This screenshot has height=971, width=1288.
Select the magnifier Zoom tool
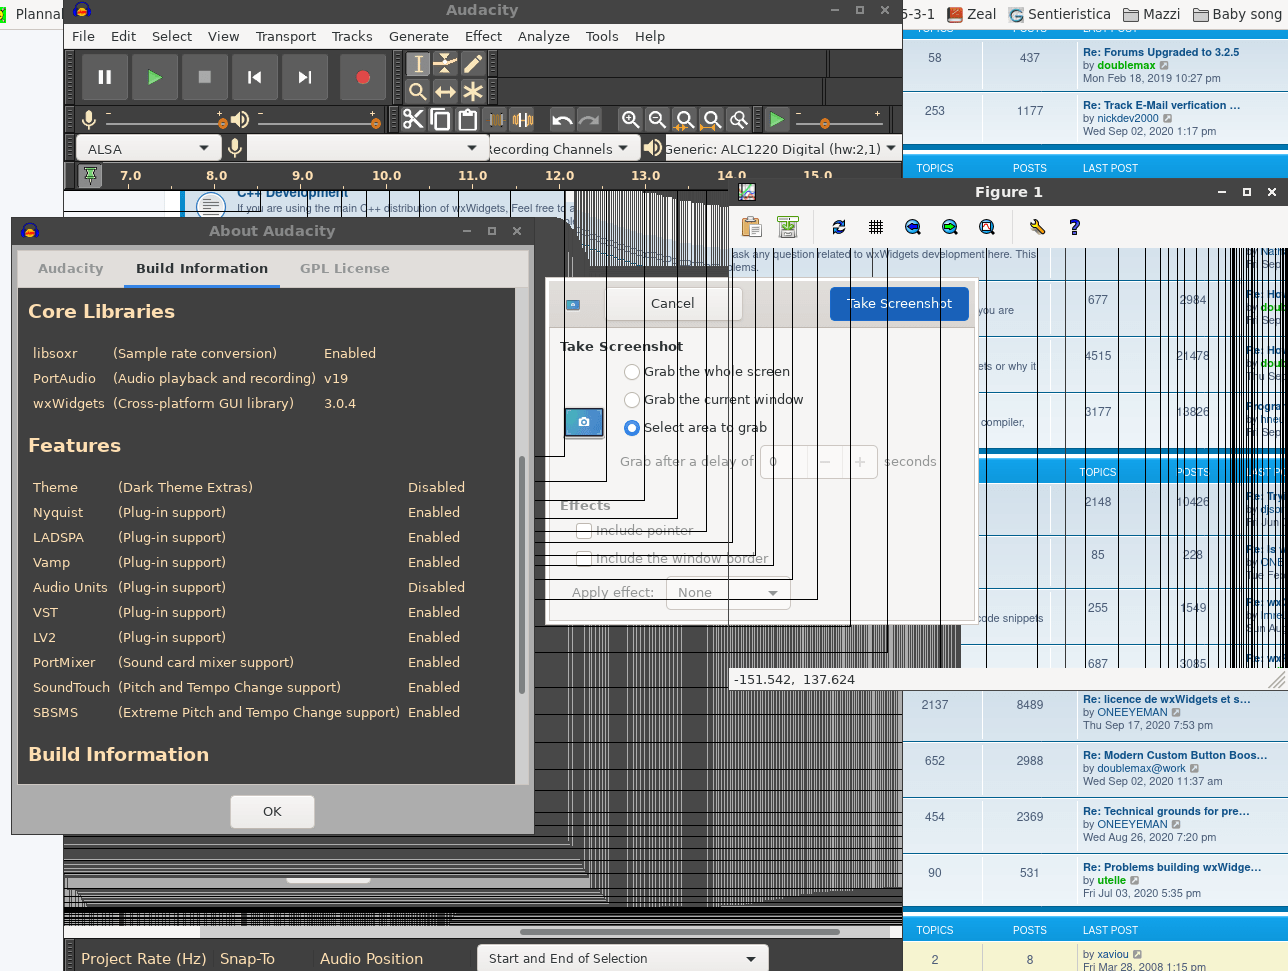click(x=418, y=92)
